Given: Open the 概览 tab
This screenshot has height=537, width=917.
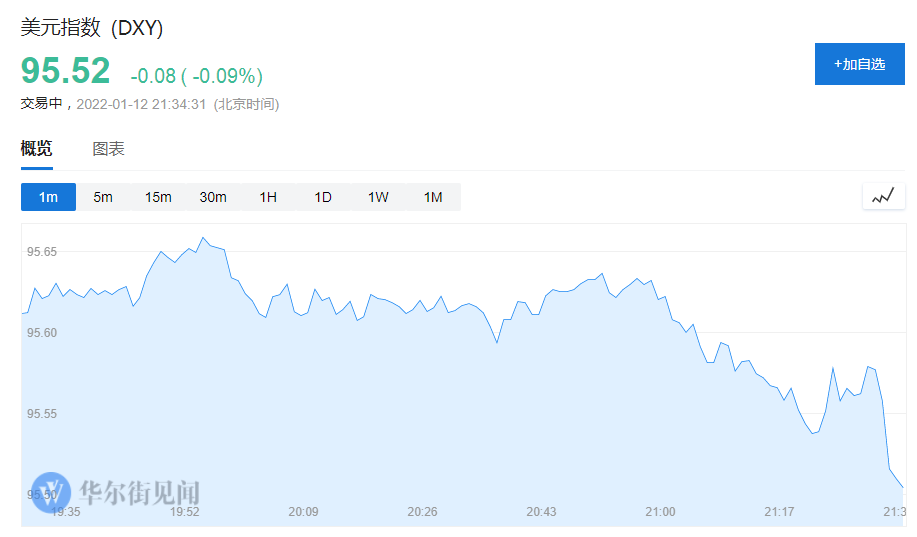Looking at the screenshot, I should click(36, 149).
